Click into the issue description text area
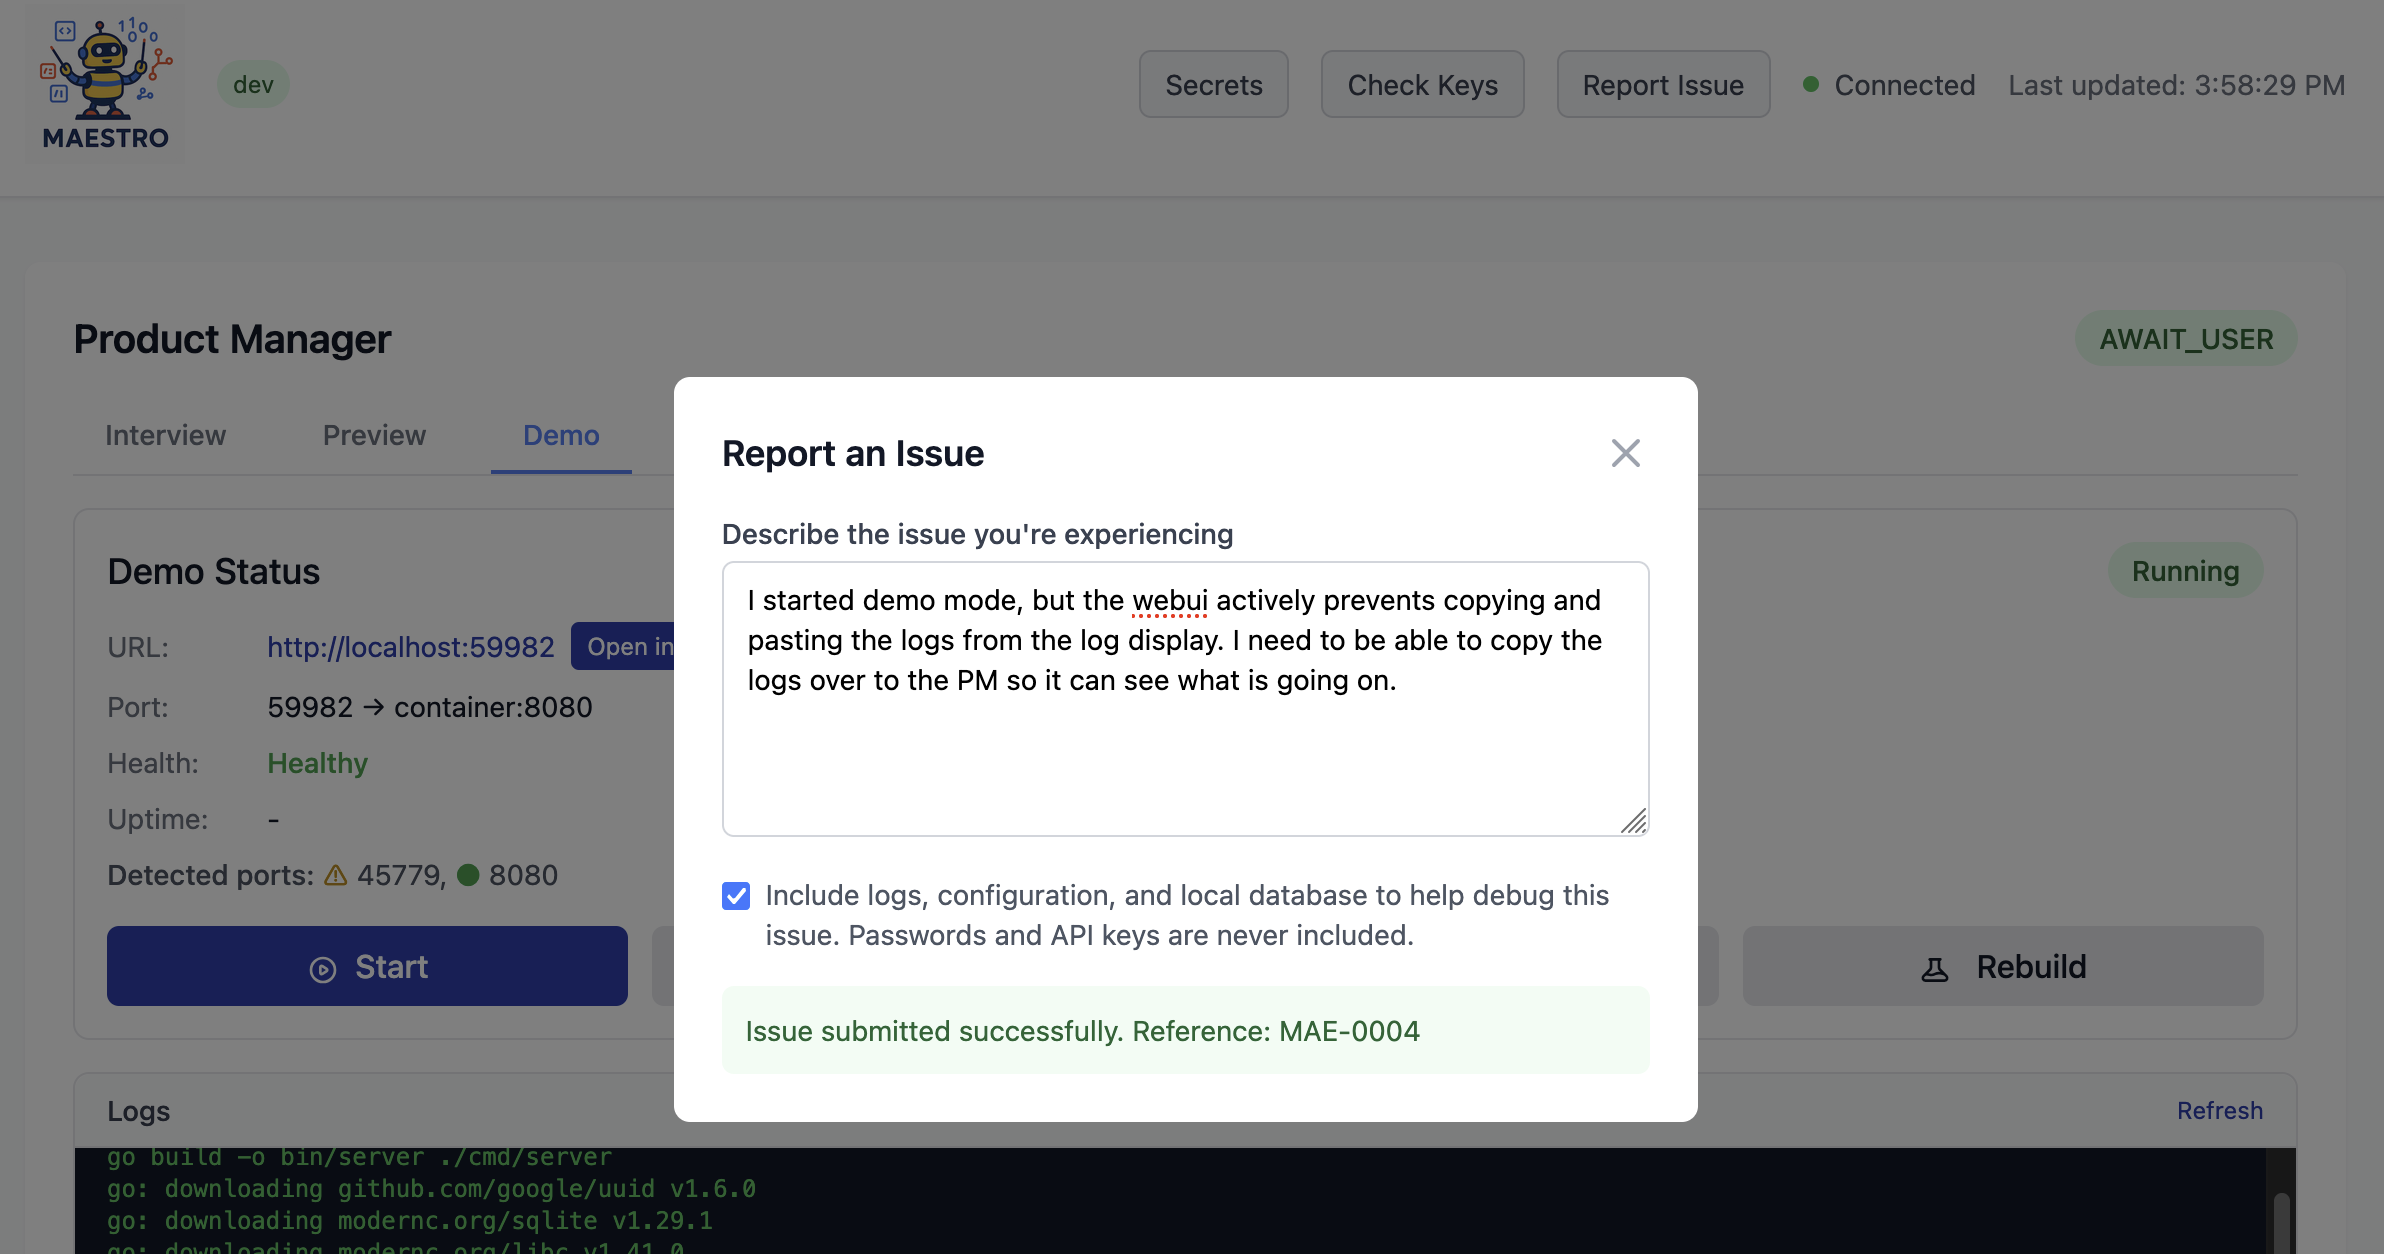Viewport: 2384px width, 1254px height. tap(1185, 698)
